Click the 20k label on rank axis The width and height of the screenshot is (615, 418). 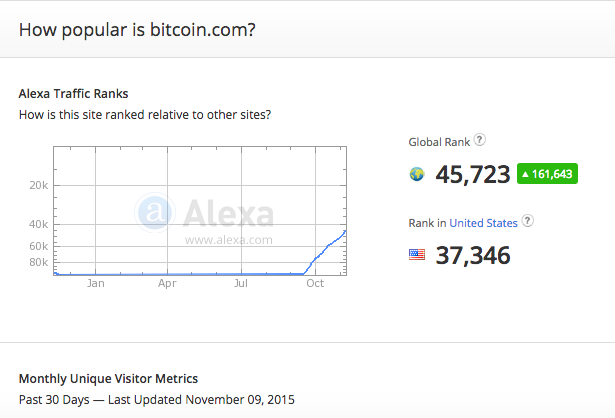pyautogui.click(x=38, y=185)
